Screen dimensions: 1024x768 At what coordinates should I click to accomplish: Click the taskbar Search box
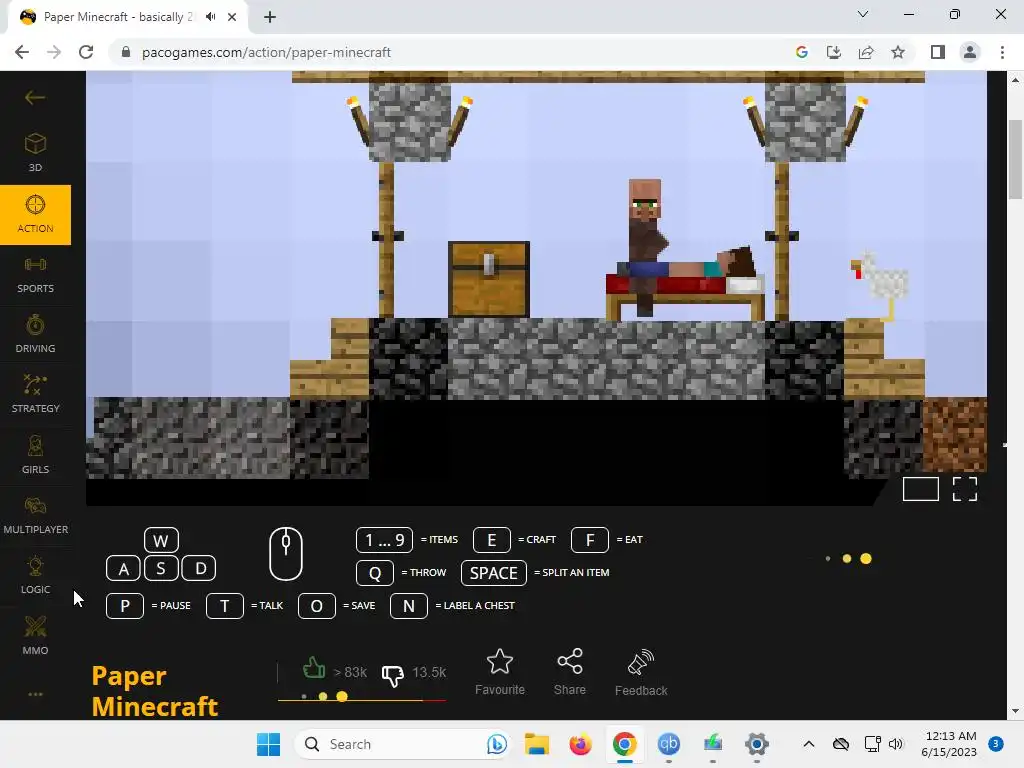tap(402, 744)
